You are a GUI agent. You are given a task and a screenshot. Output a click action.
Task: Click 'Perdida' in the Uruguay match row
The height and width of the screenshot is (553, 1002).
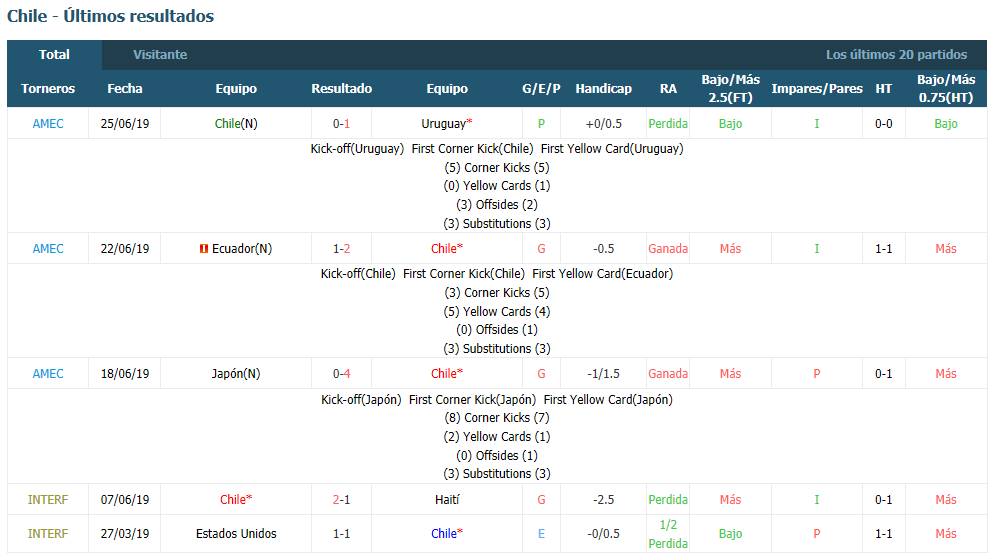[x=668, y=123]
